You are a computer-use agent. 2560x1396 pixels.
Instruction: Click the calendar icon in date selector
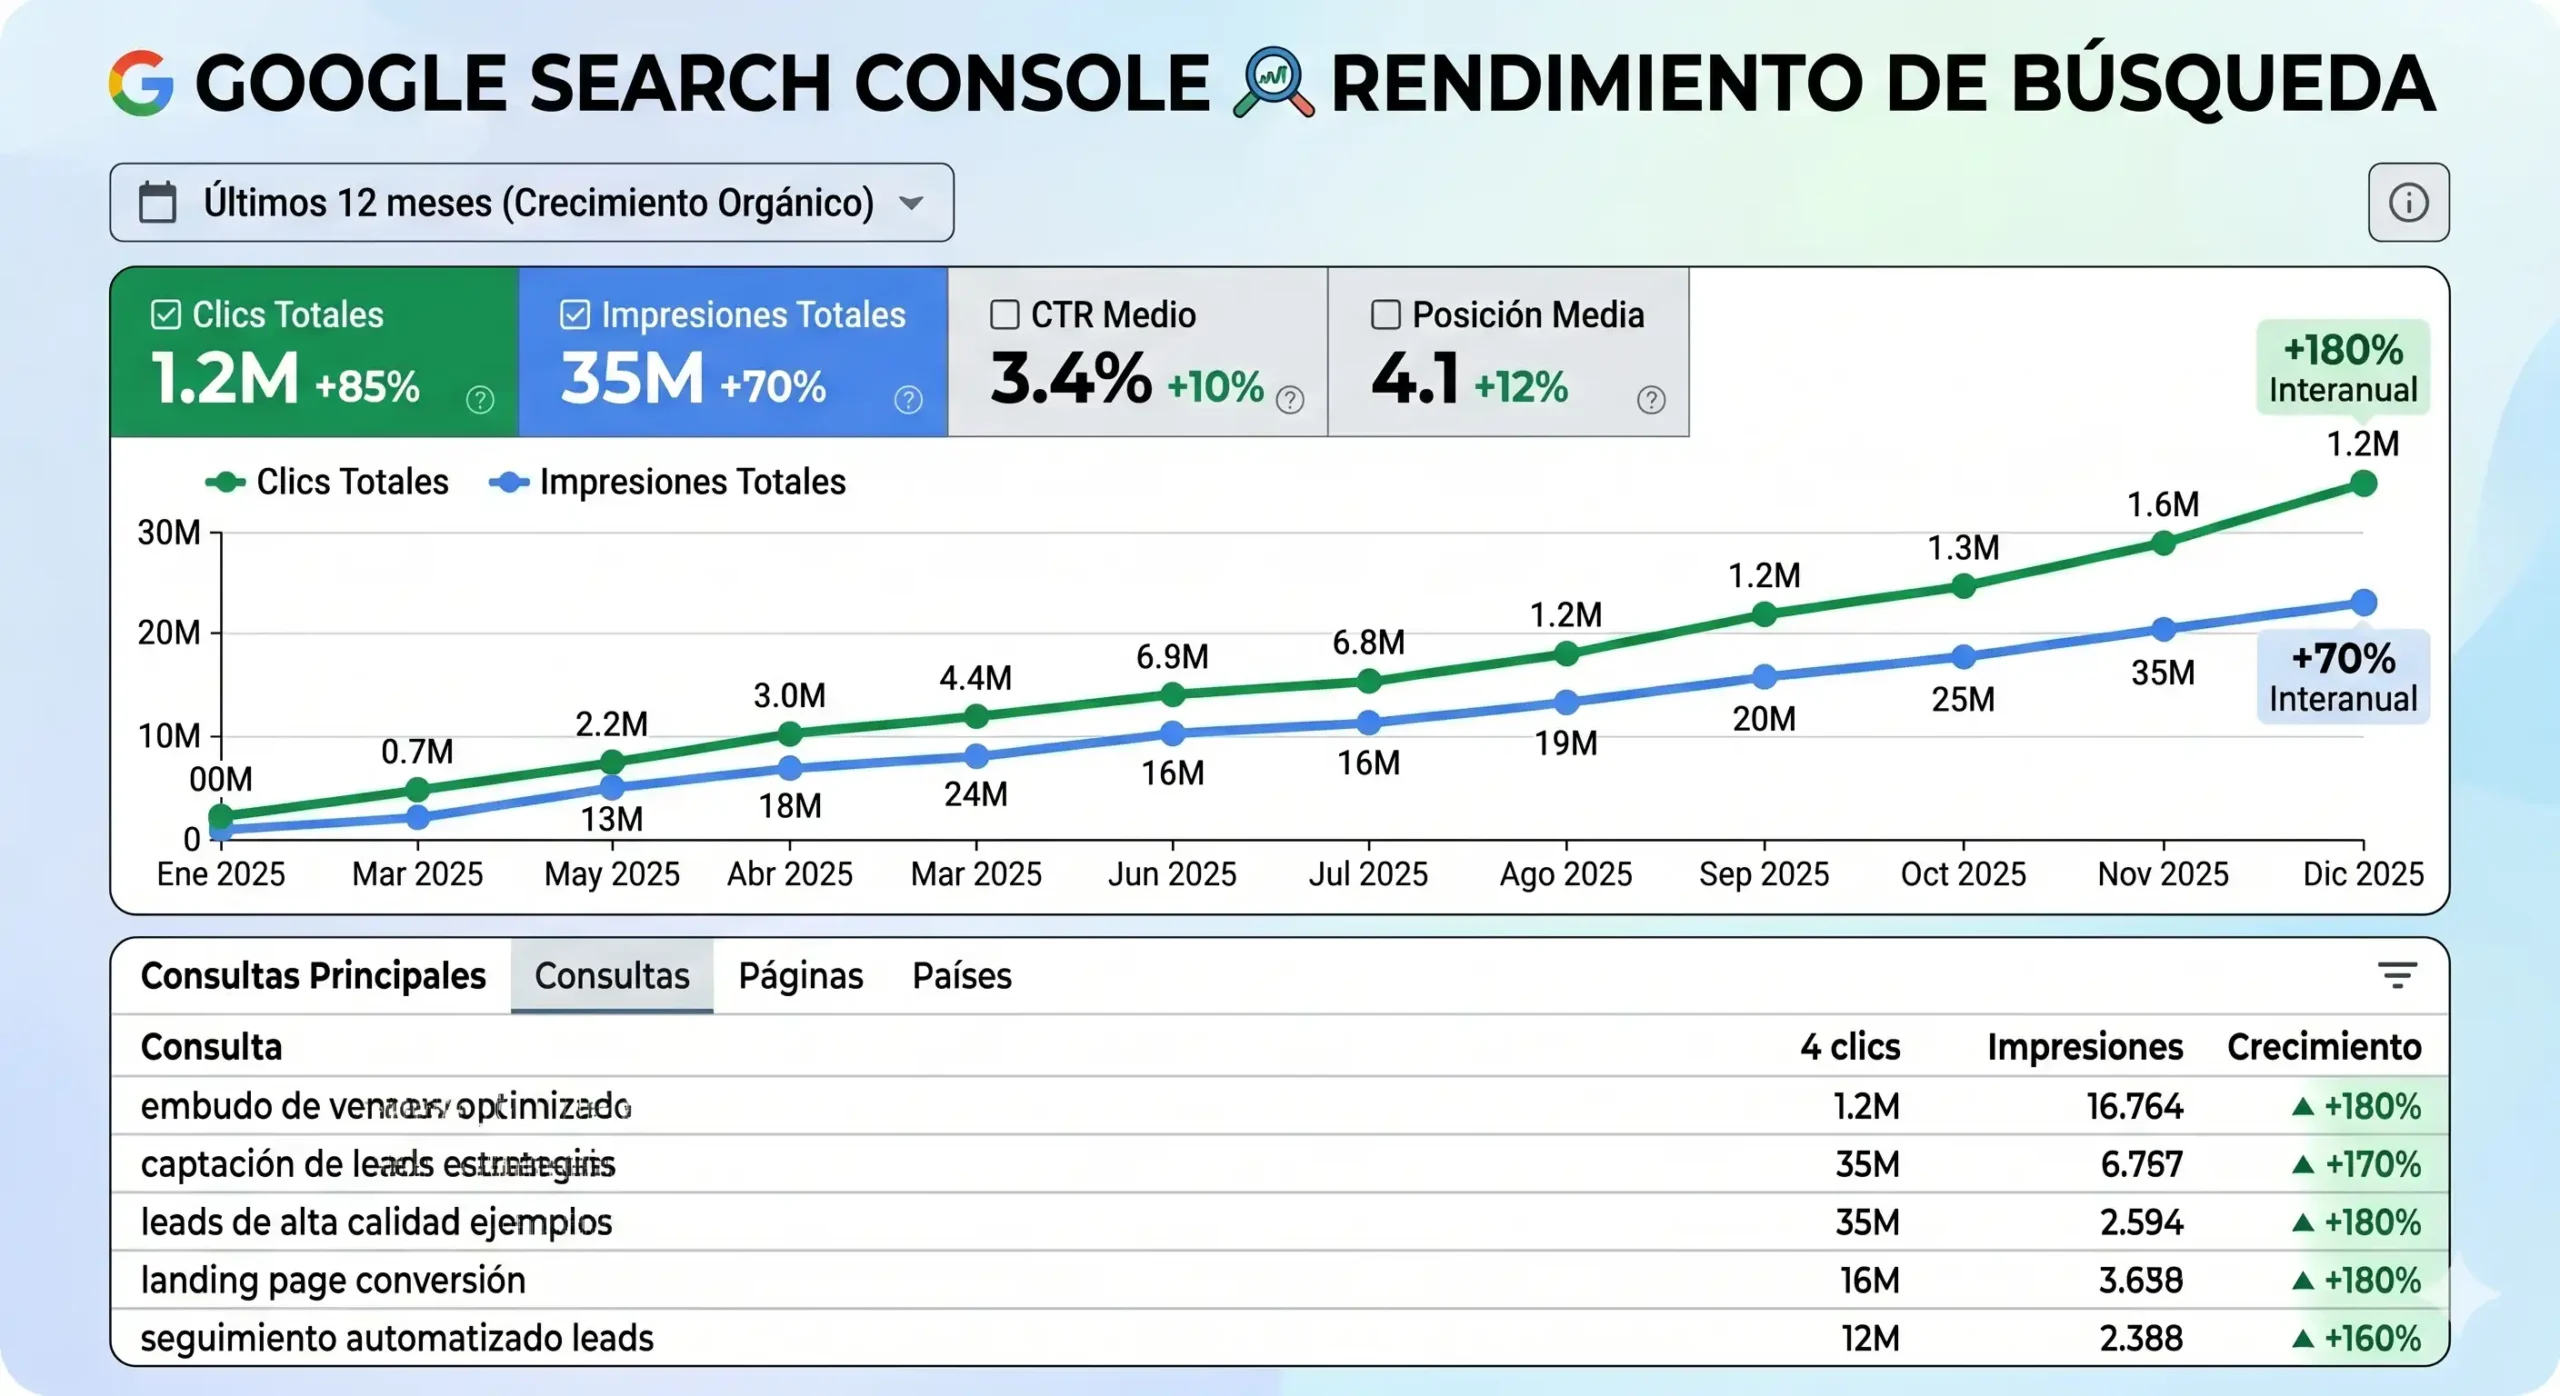point(157,202)
